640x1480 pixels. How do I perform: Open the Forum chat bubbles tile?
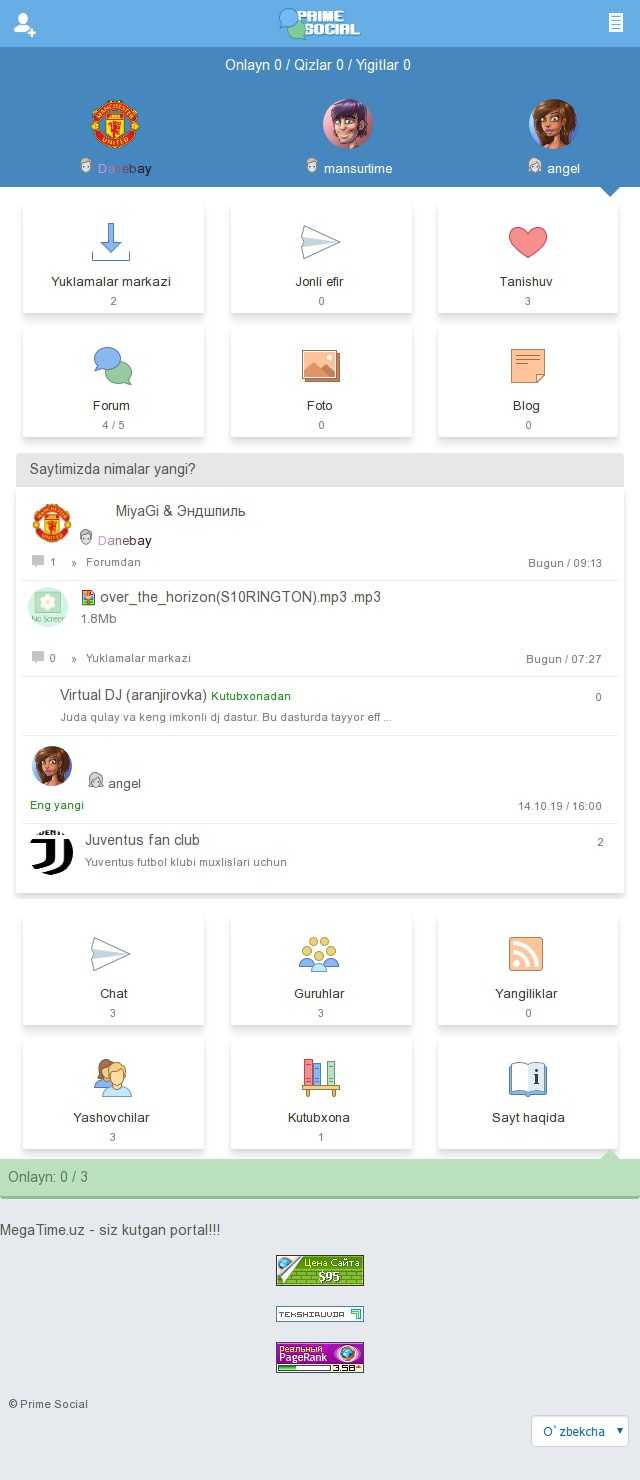113,382
